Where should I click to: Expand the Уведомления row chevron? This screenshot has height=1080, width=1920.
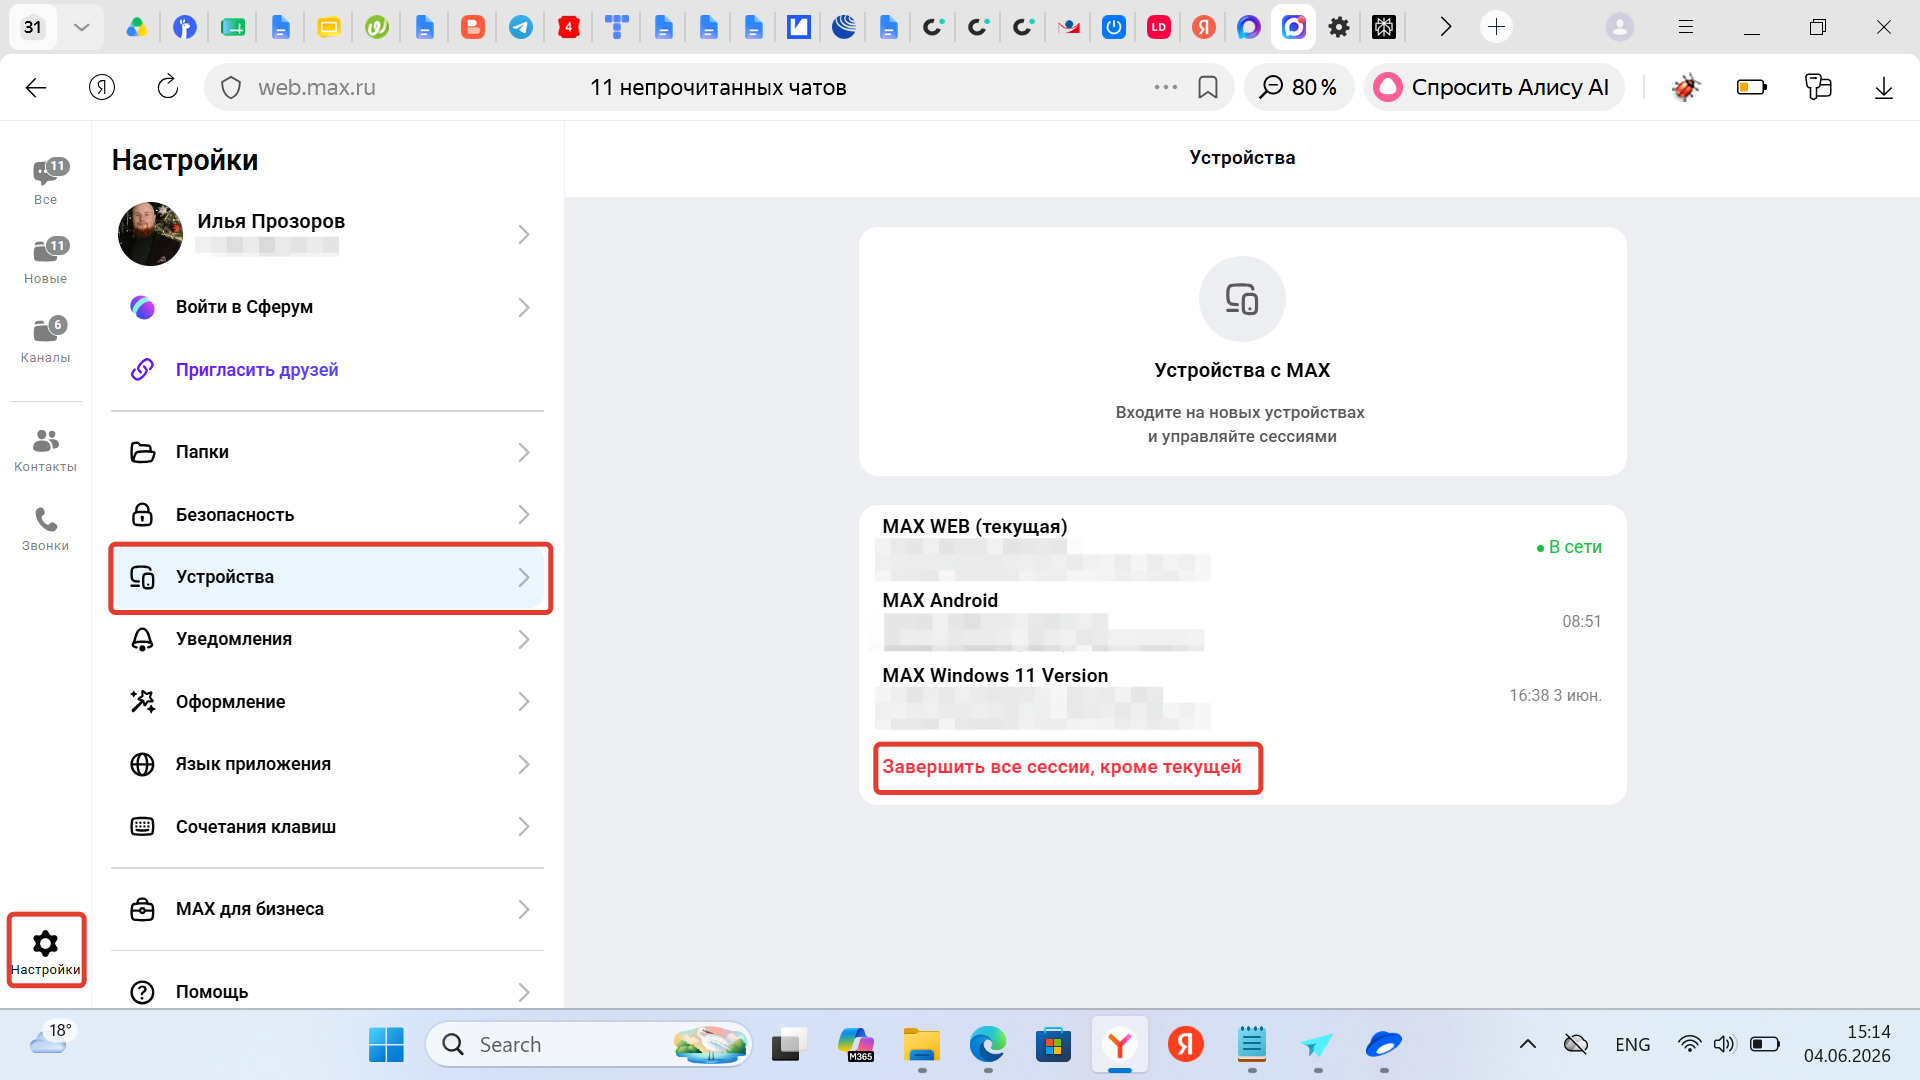(x=524, y=639)
